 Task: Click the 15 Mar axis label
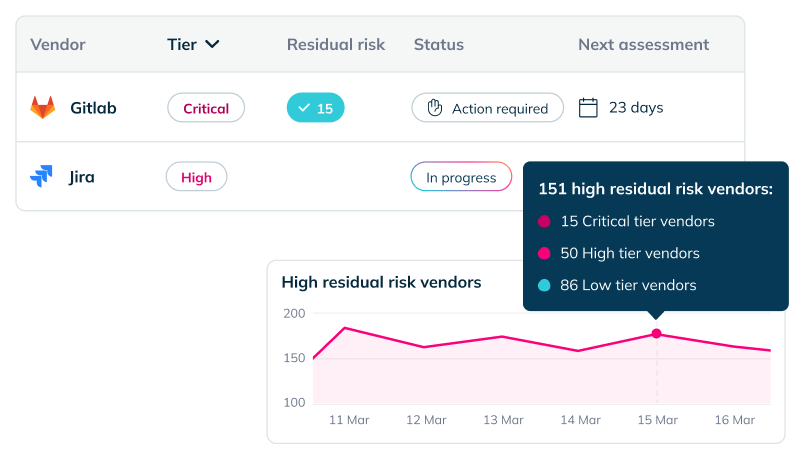click(x=658, y=420)
